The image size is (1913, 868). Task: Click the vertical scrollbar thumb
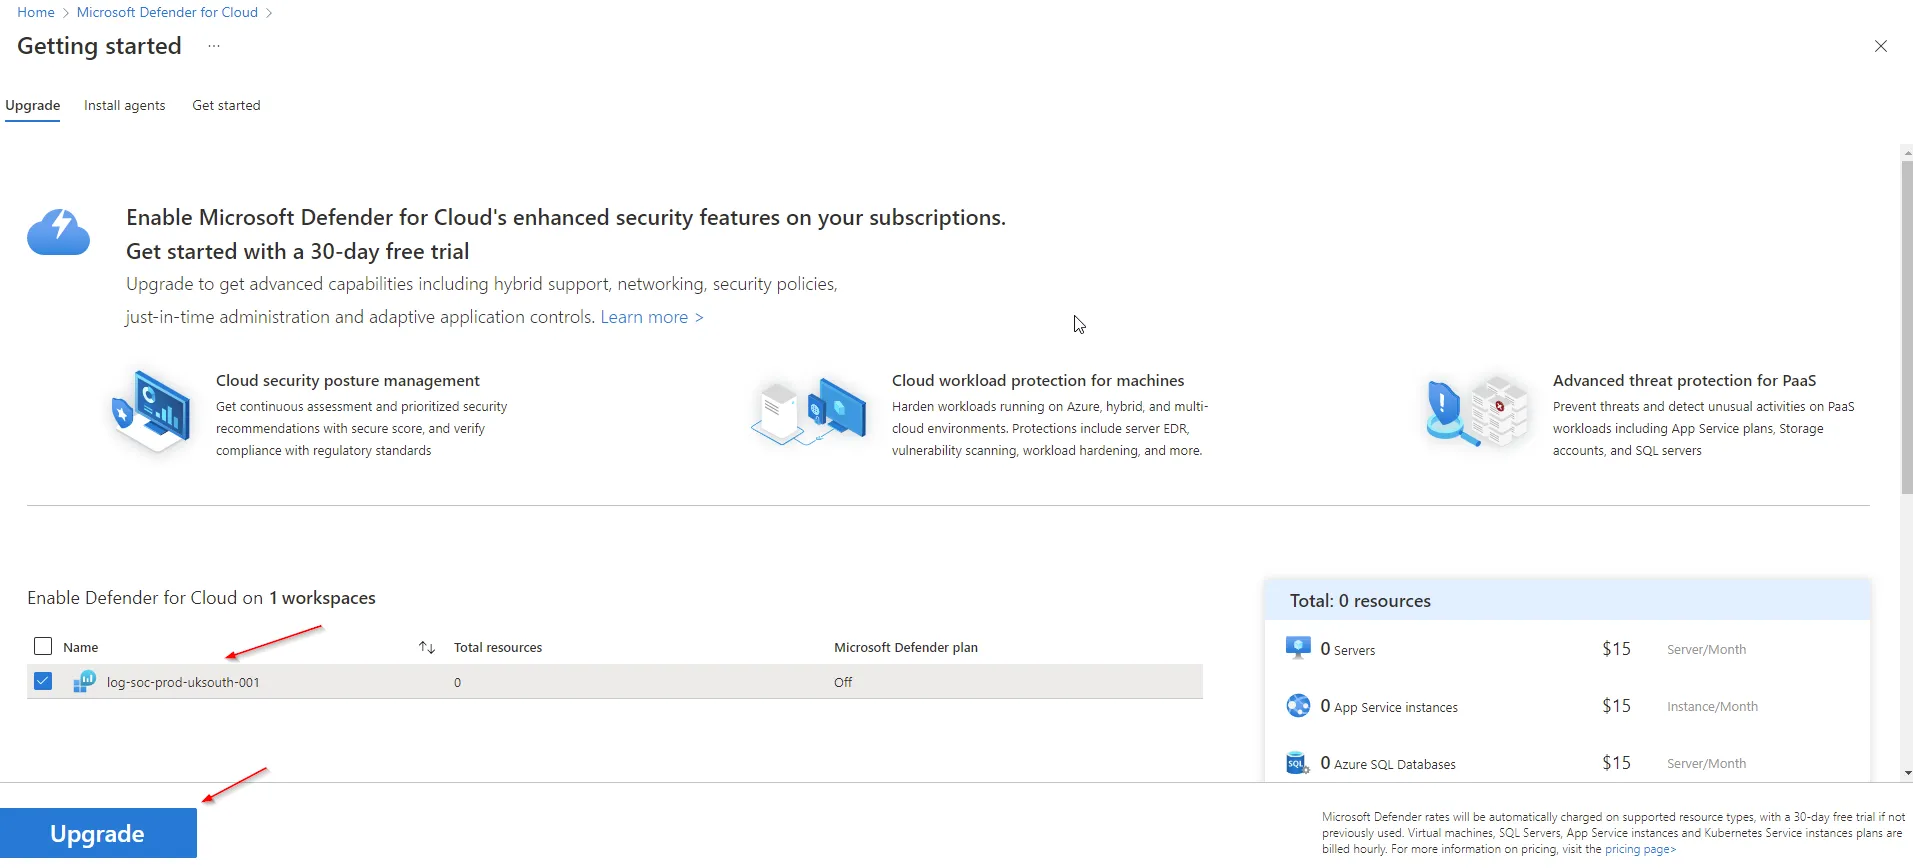[1907, 327]
